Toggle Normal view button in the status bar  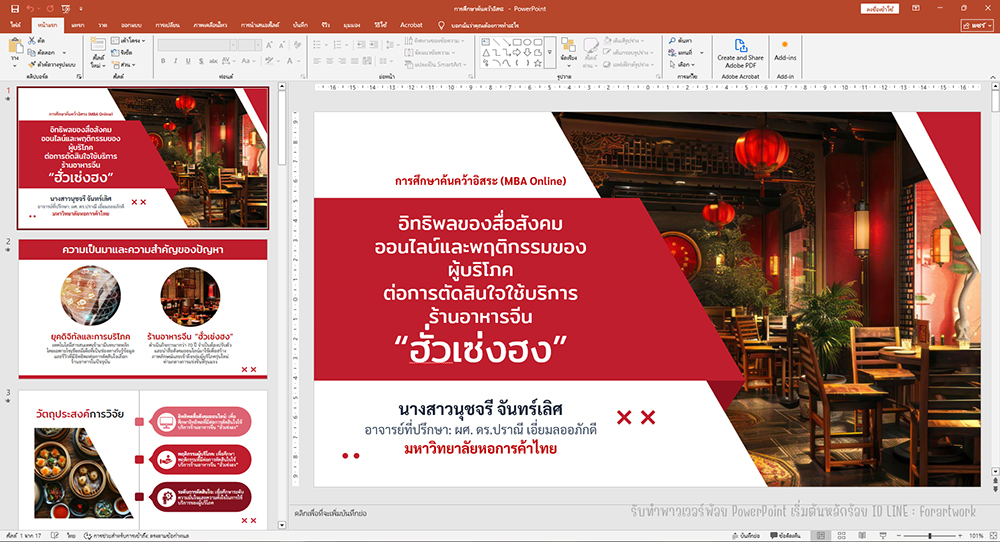pyautogui.click(x=821, y=536)
